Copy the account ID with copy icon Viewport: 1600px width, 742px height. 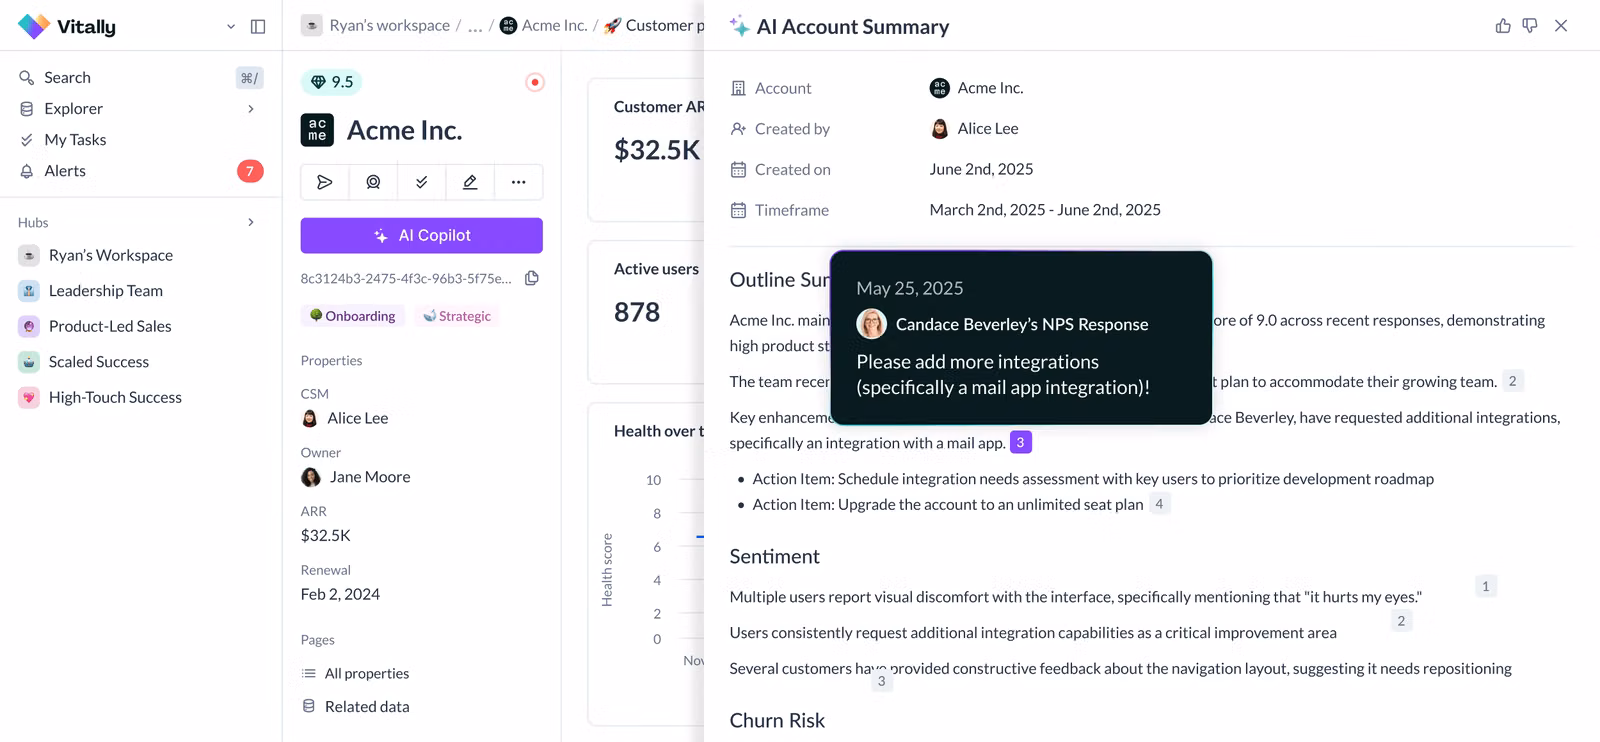532,278
